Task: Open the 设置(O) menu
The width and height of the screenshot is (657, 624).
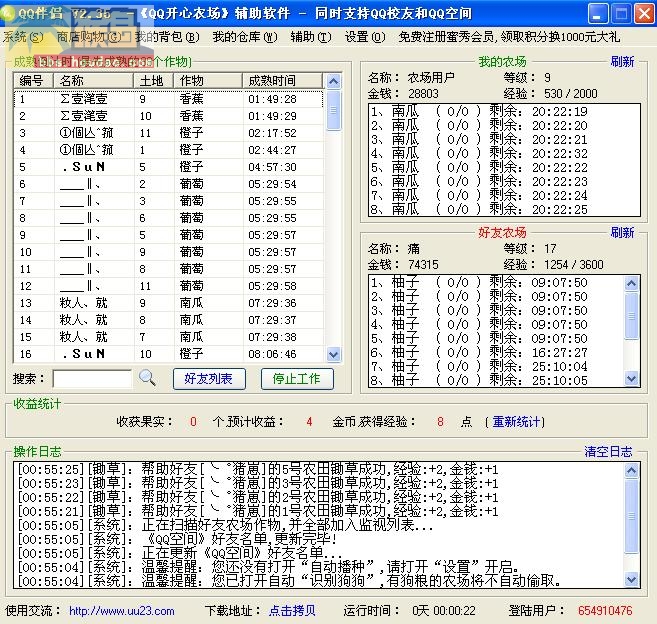Action: (x=365, y=37)
